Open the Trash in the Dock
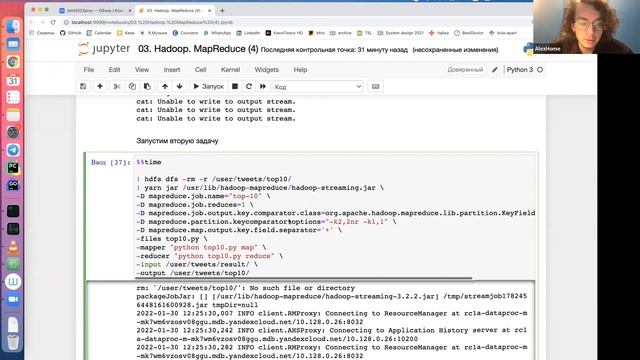Screen dimensions: 640x360 (x=13, y=341)
